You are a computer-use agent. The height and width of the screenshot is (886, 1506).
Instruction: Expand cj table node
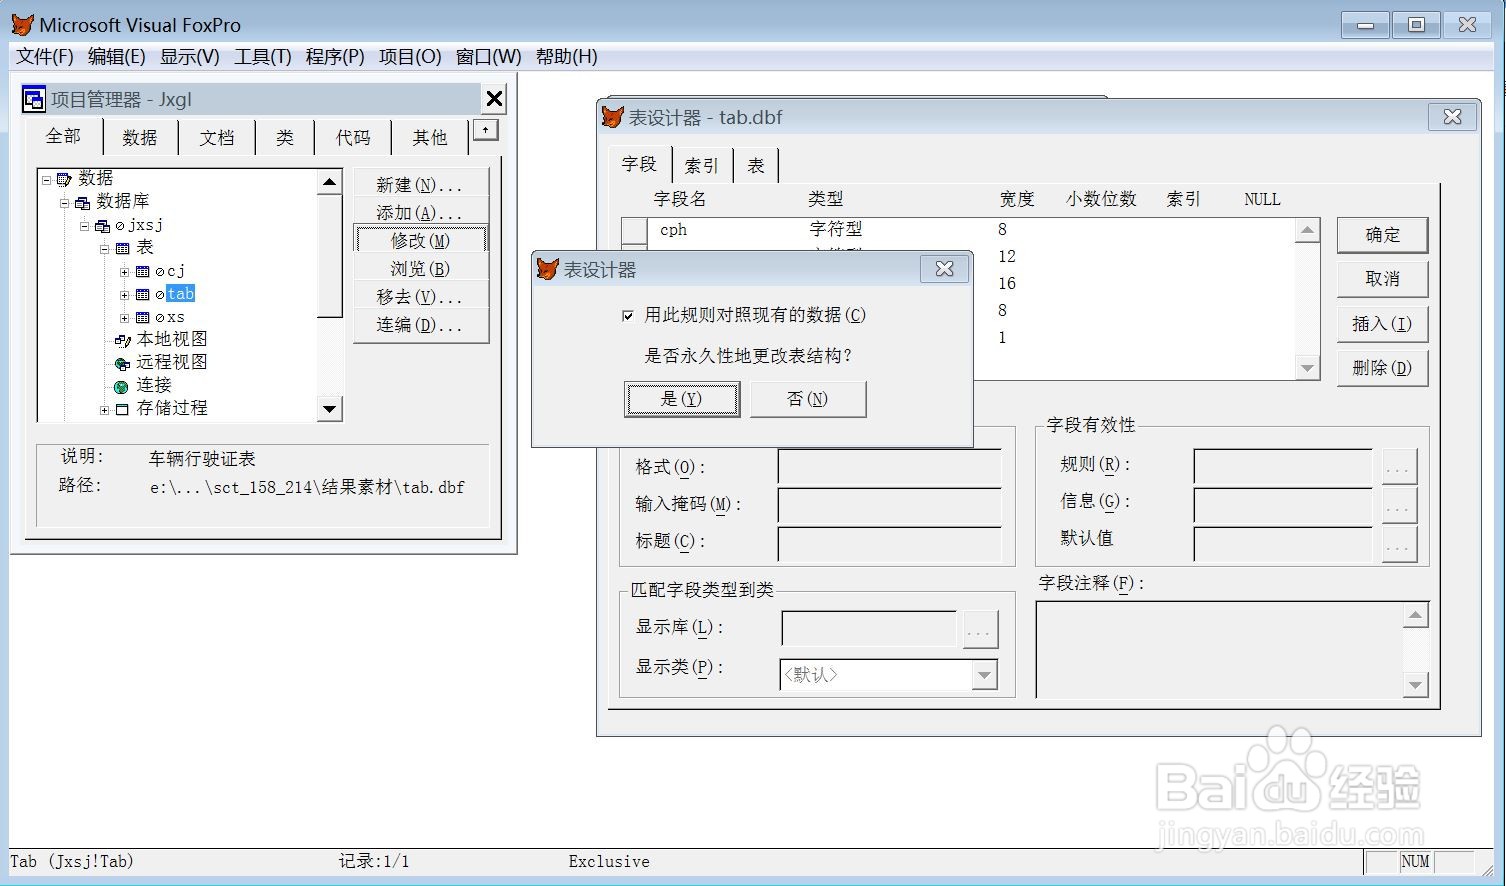point(124,272)
